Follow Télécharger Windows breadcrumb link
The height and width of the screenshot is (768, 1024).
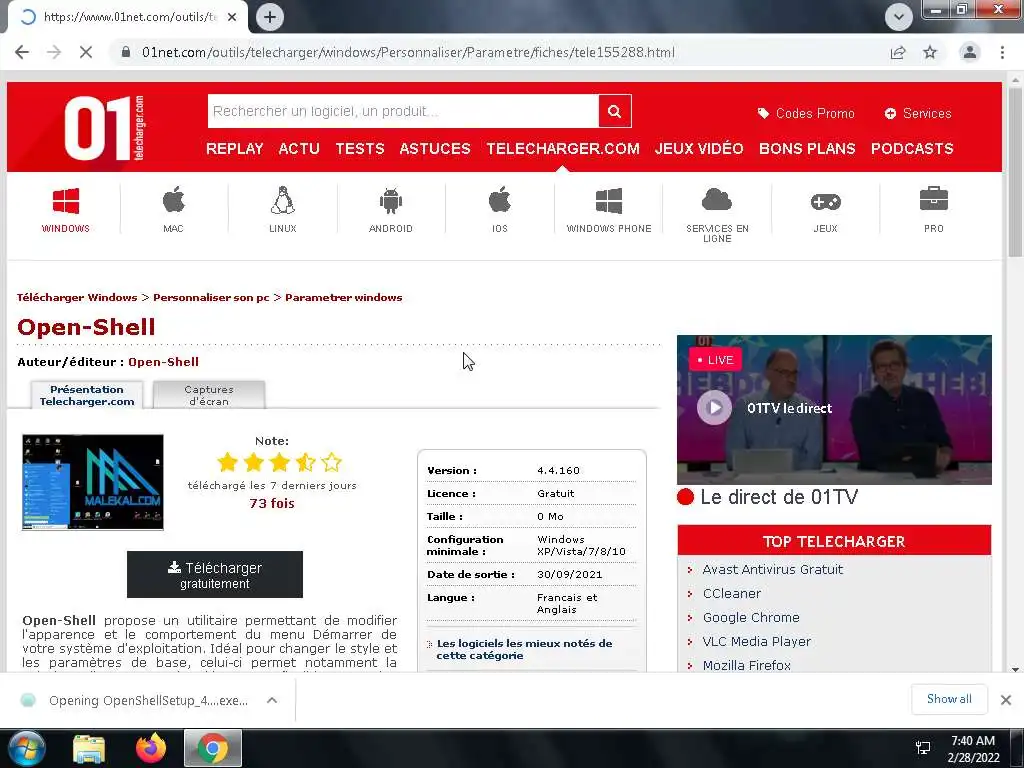(77, 297)
